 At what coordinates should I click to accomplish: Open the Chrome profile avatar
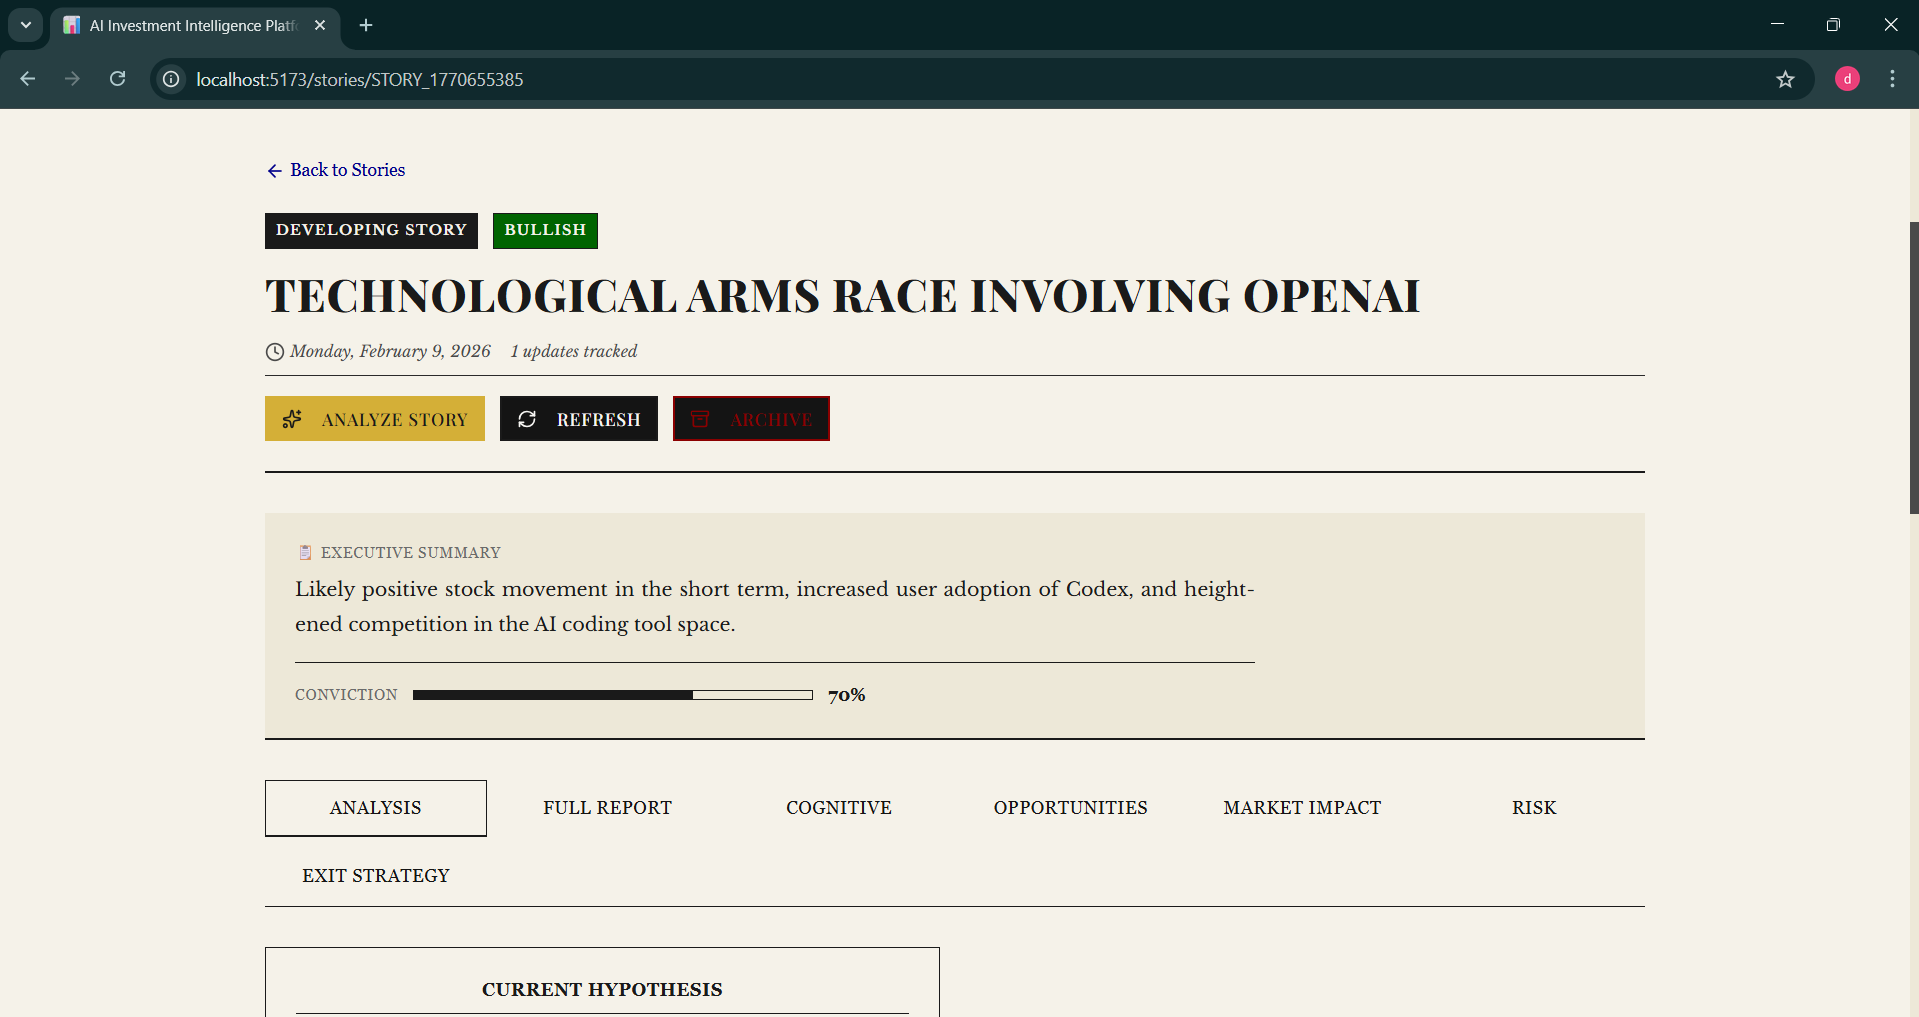[x=1848, y=79]
